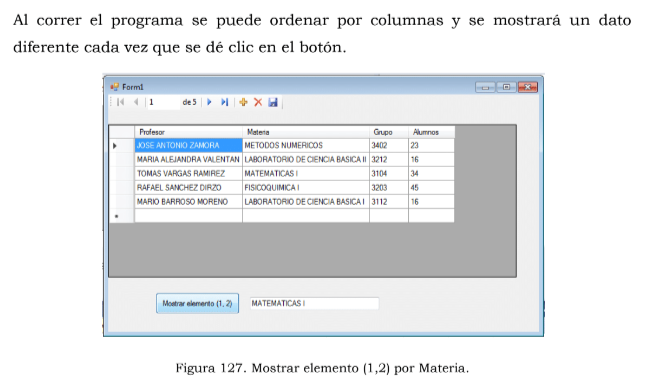Select Alumnos cell 45
The width and height of the screenshot is (656, 381).
[x=431, y=188]
